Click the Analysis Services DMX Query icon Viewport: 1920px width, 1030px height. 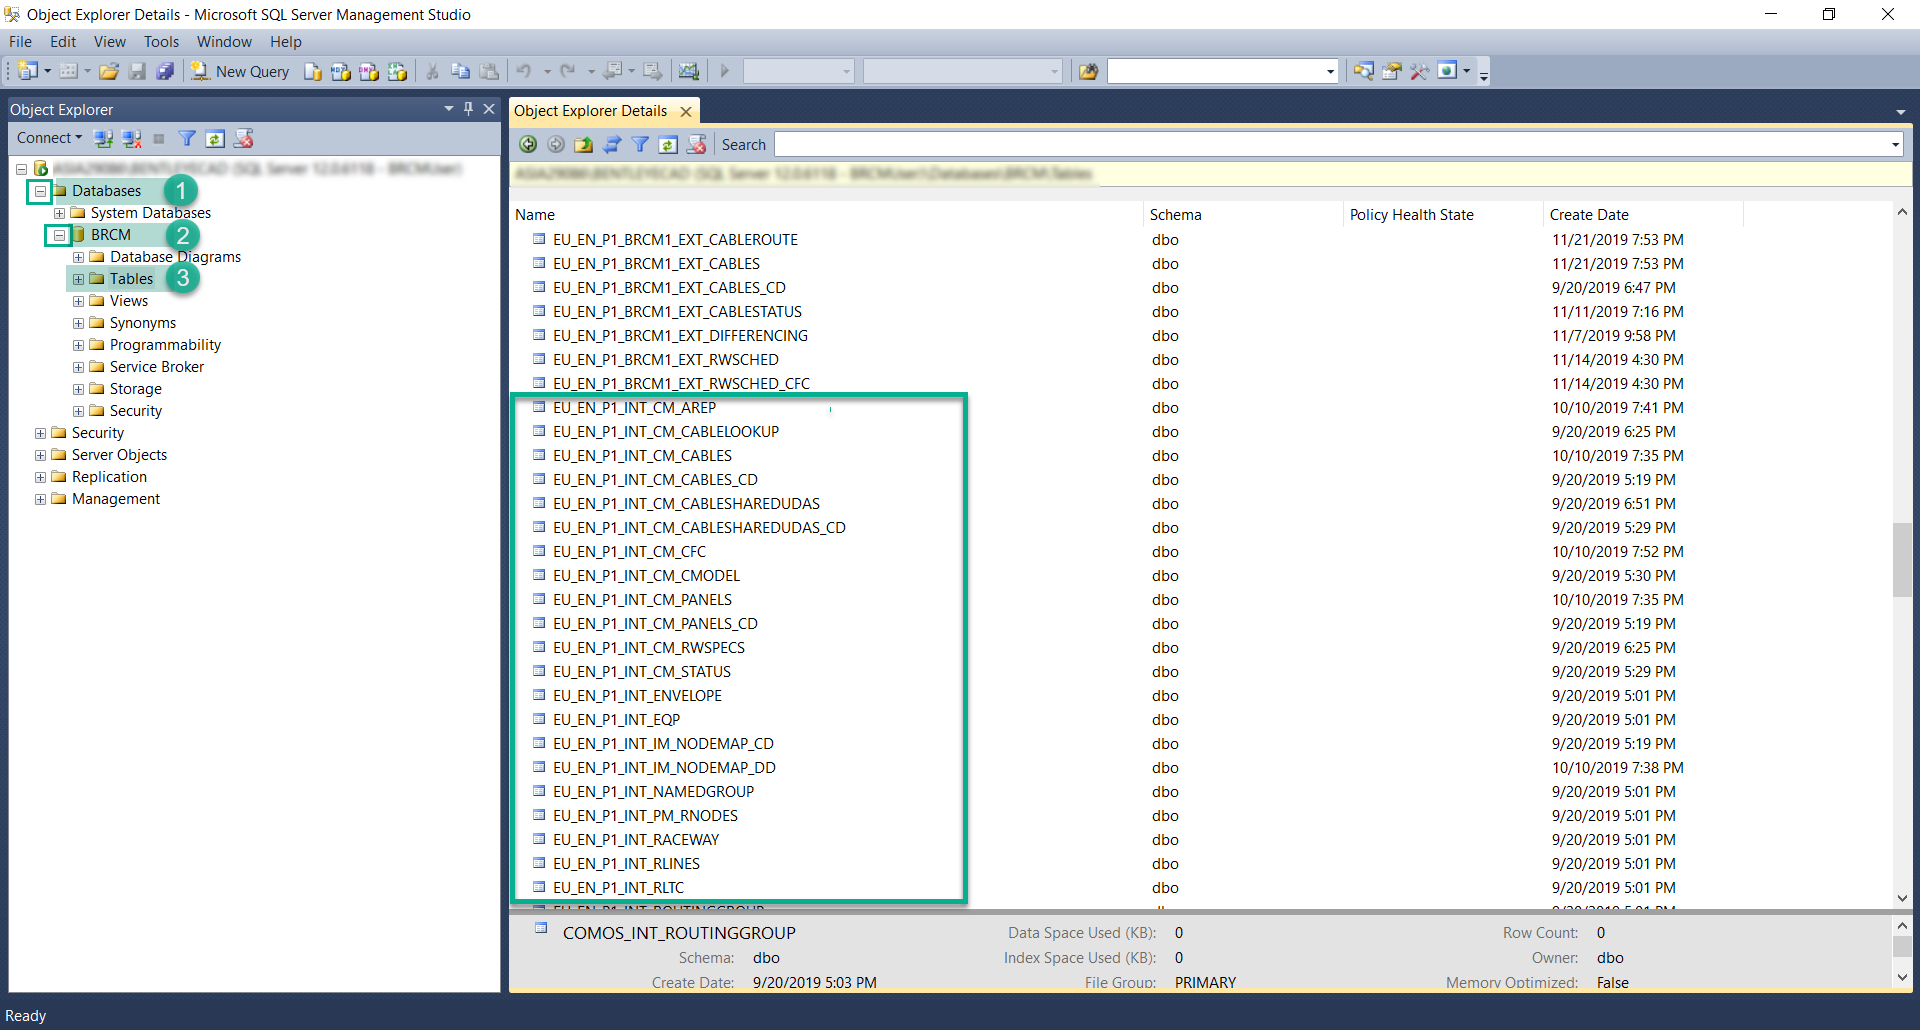pos(369,71)
